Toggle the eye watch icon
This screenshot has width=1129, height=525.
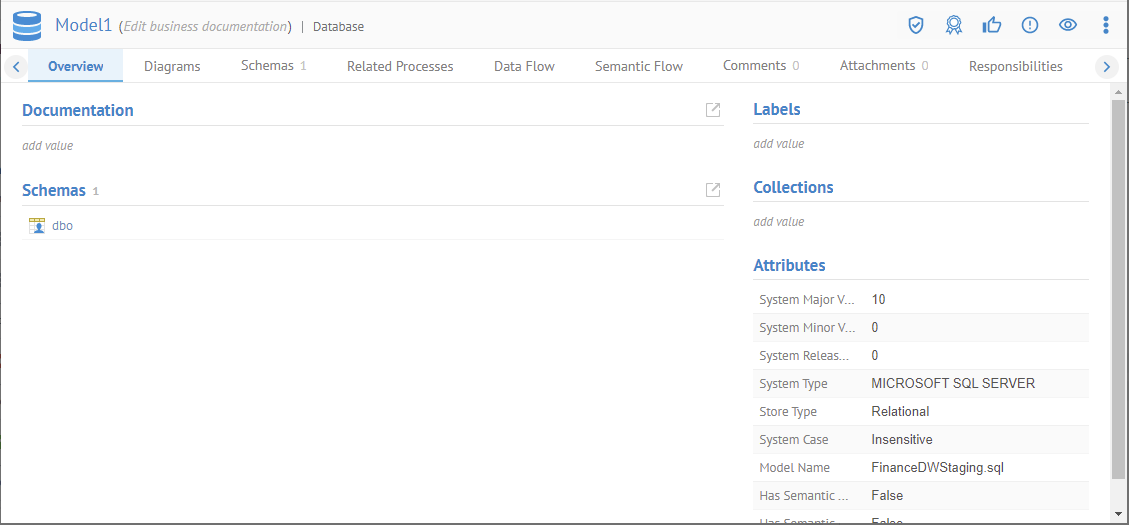click(1068, 25)
